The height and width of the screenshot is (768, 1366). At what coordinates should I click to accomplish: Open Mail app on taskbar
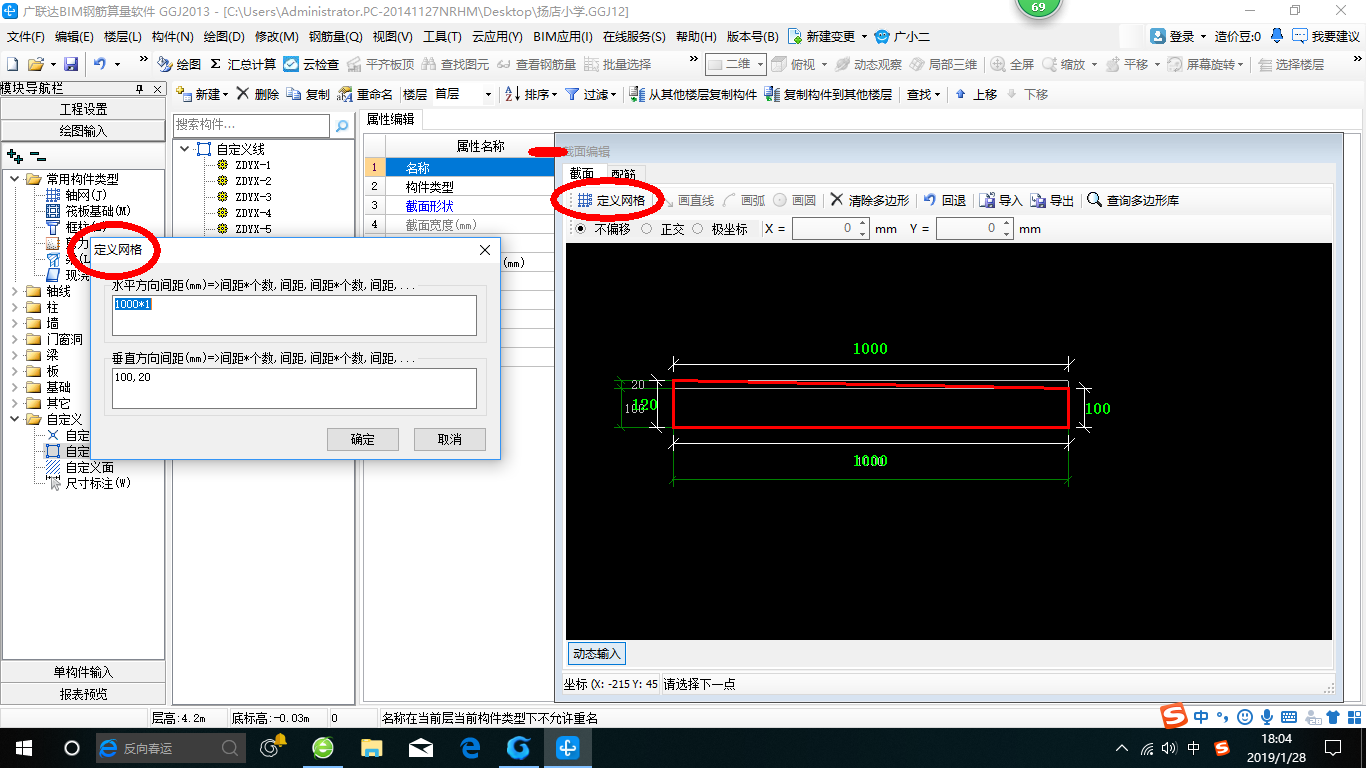click(x=421, y=747)
